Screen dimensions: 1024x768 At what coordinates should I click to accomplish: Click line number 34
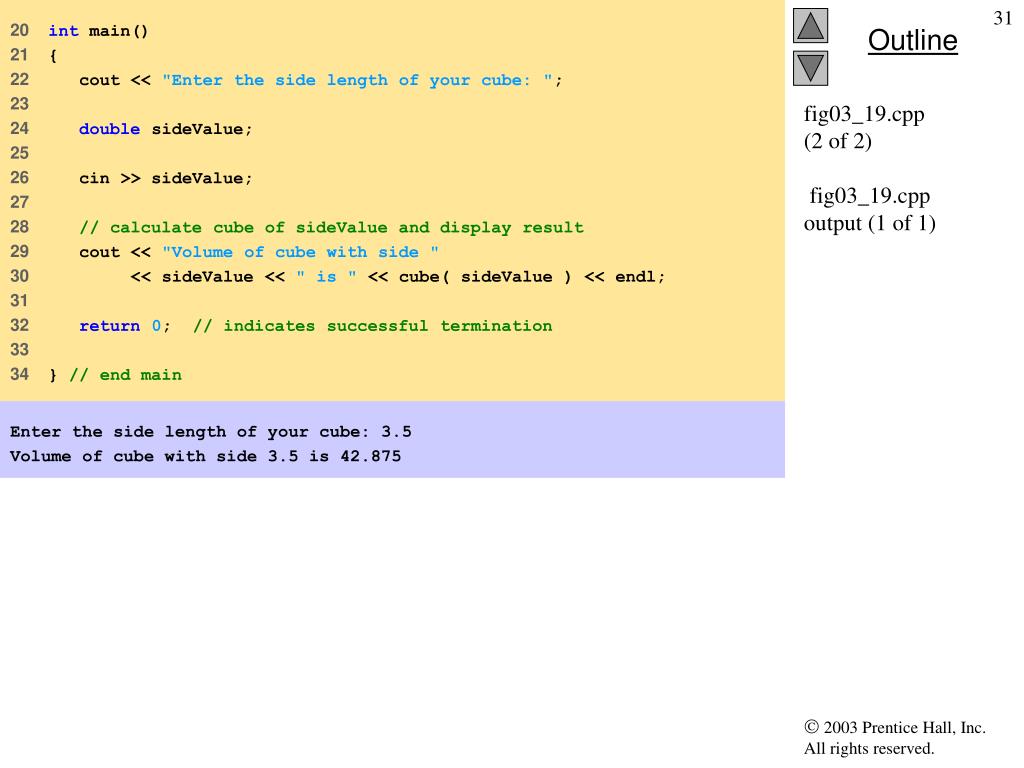coord(20,374)
